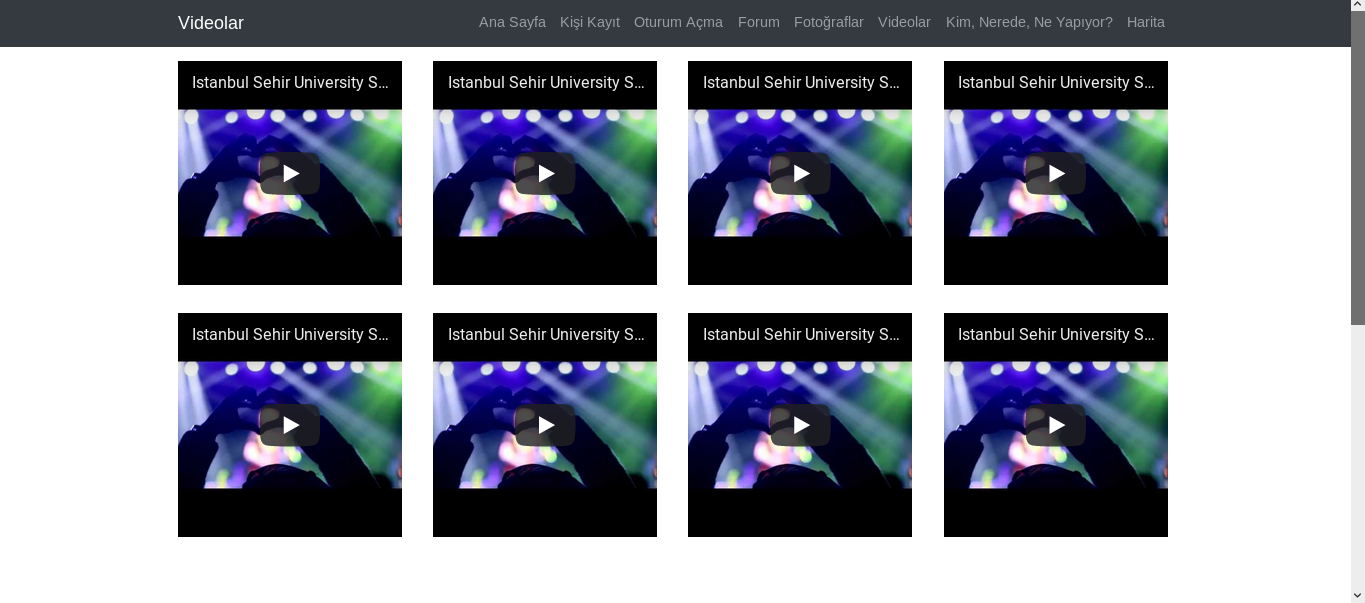The height and width of the screenshot is (603, 1365).
Task: Go to Ana Sayfa page
Action: [512, 22]
